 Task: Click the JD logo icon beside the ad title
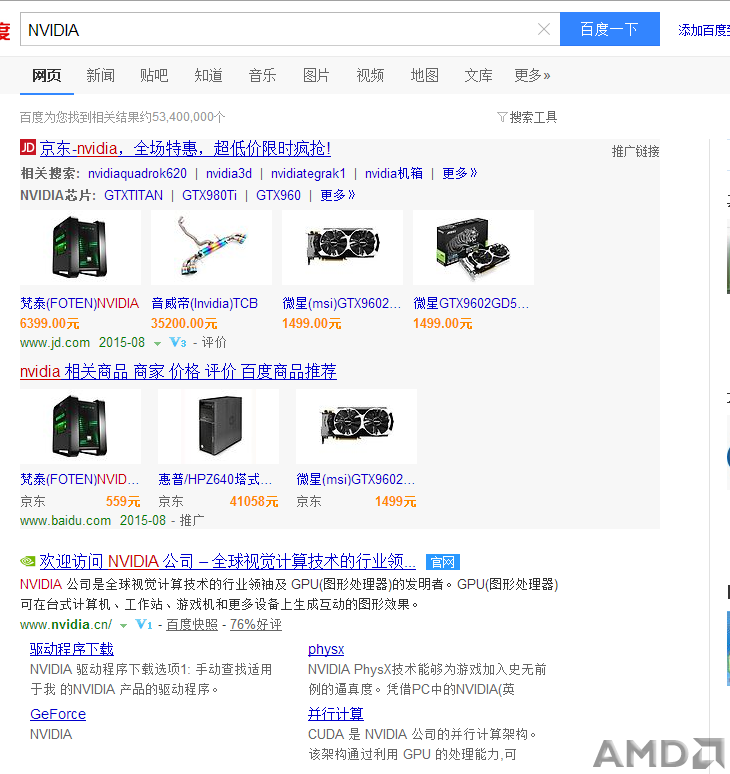(x=28, y=147)
